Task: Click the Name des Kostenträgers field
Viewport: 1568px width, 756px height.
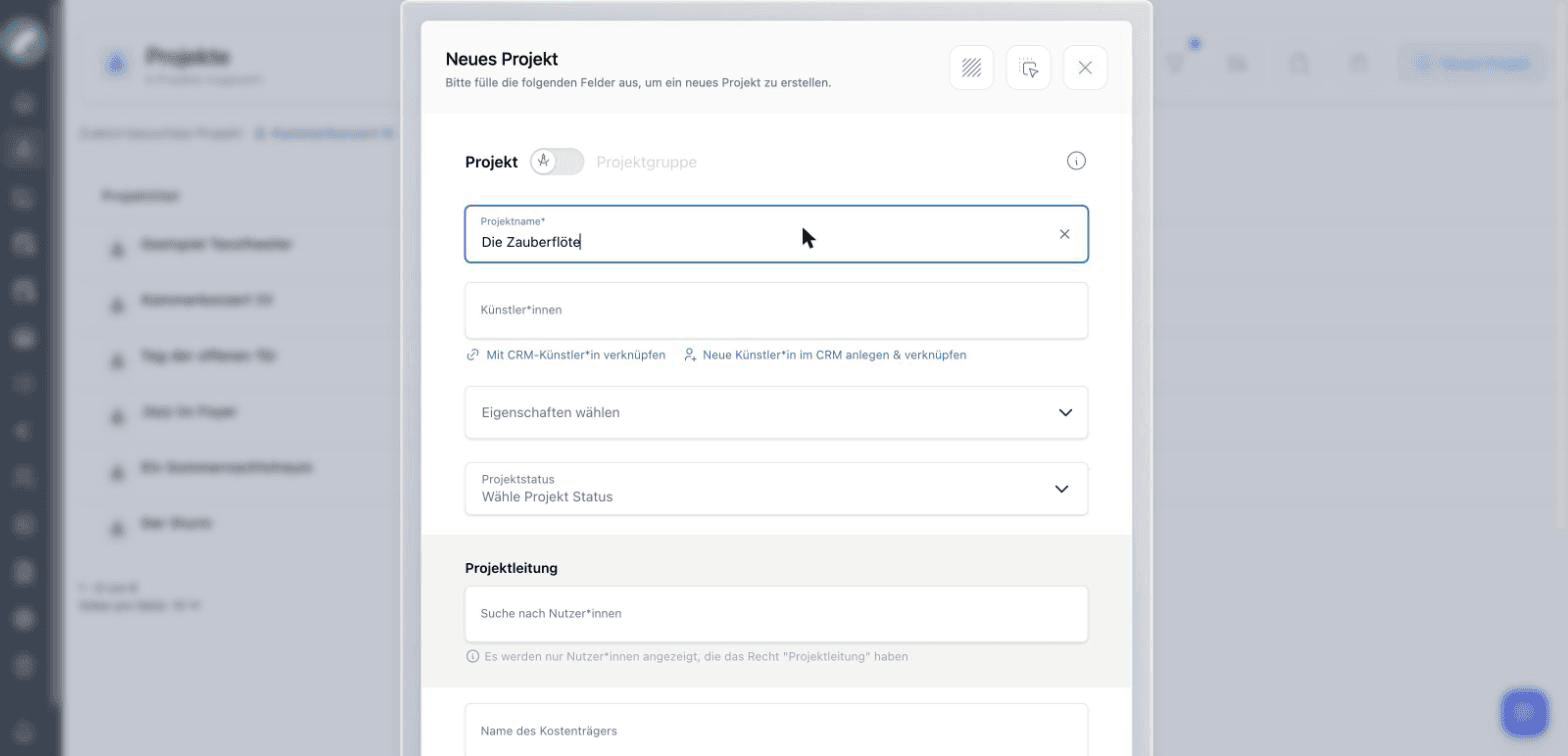Action: 776,730
